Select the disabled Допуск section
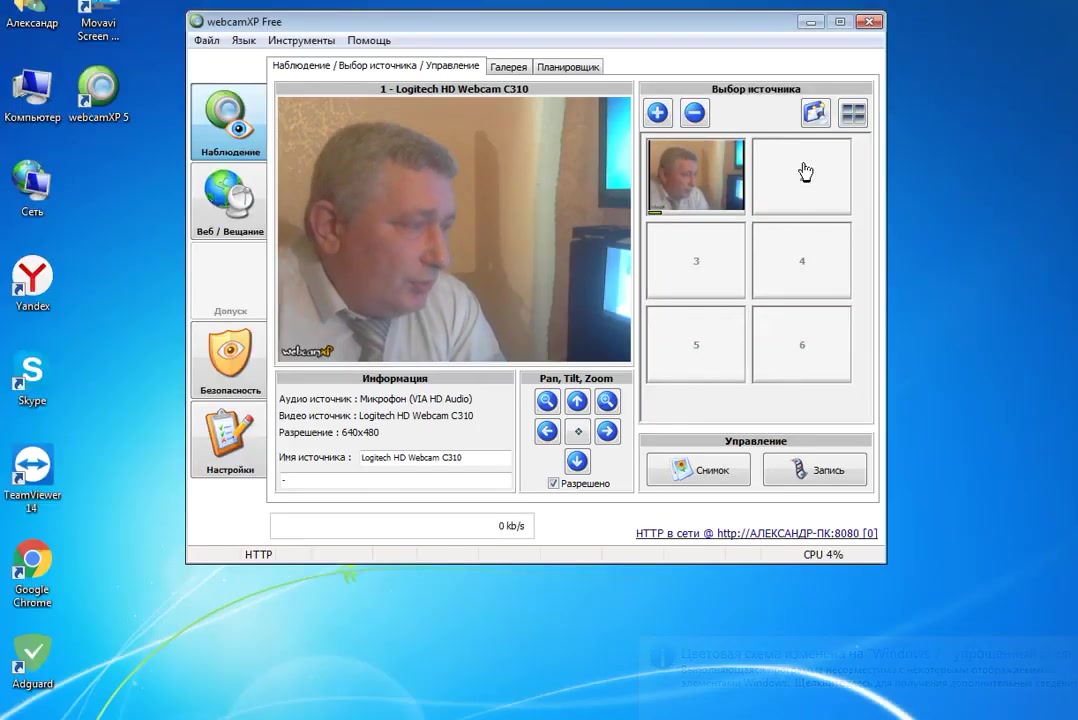The width and height of the screenshot is (1078, 720). coord(229,281)
